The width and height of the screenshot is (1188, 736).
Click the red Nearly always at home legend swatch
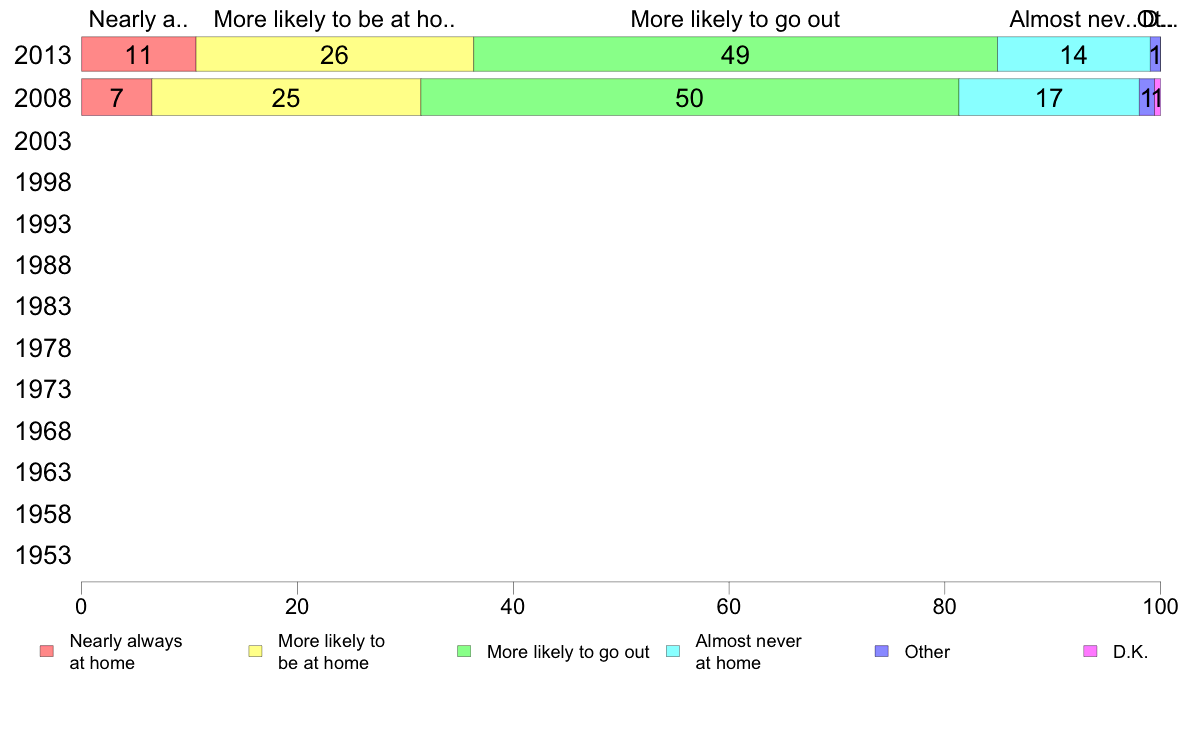47,651
